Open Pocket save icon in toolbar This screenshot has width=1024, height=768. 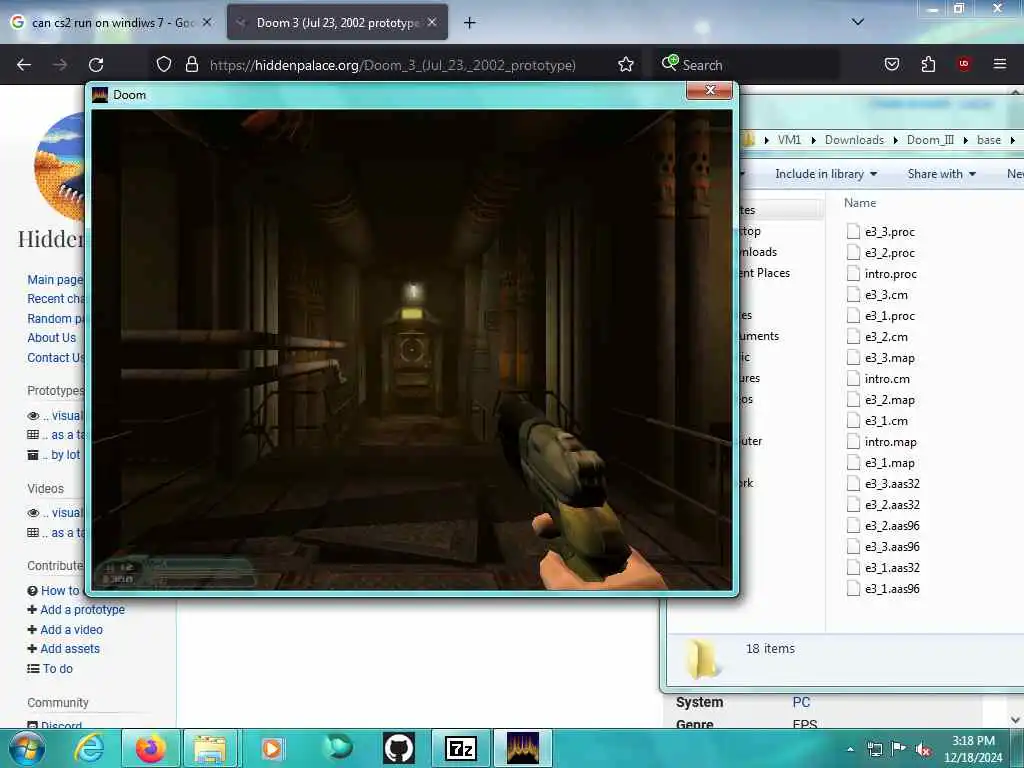click(x=891, y=64)
